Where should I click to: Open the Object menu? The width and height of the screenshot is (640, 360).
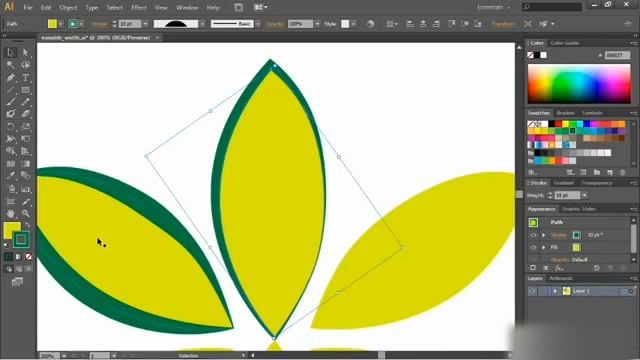(68, 8)
